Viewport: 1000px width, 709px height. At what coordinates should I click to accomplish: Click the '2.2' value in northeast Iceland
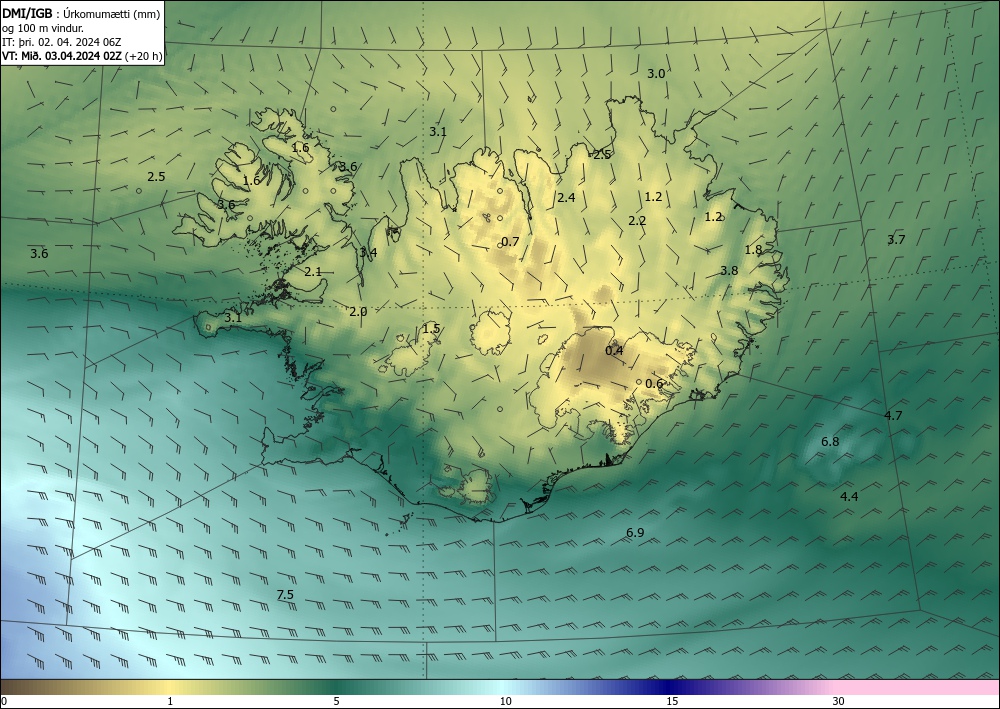coord(637,221)
